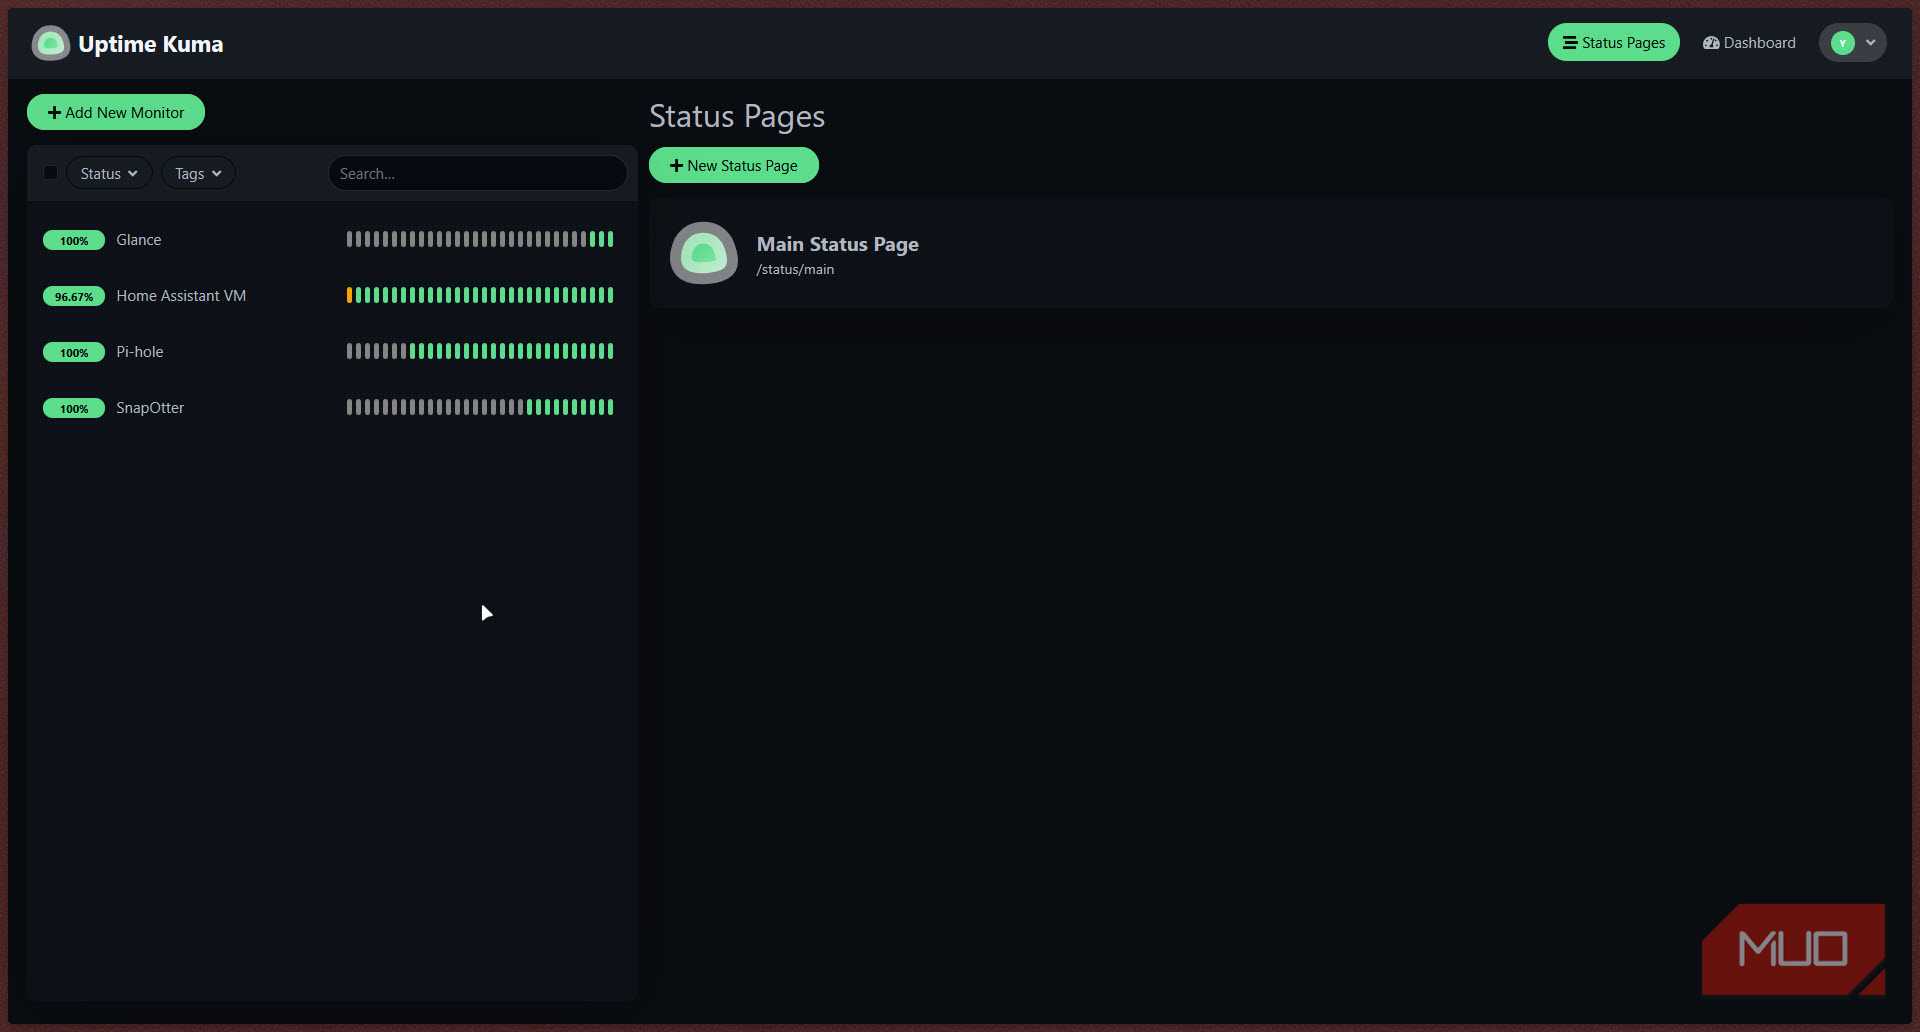Screen dimensions: 1920x1032
Task: Expand the profile dropdown chevron
Action: tap(1871, 43)
